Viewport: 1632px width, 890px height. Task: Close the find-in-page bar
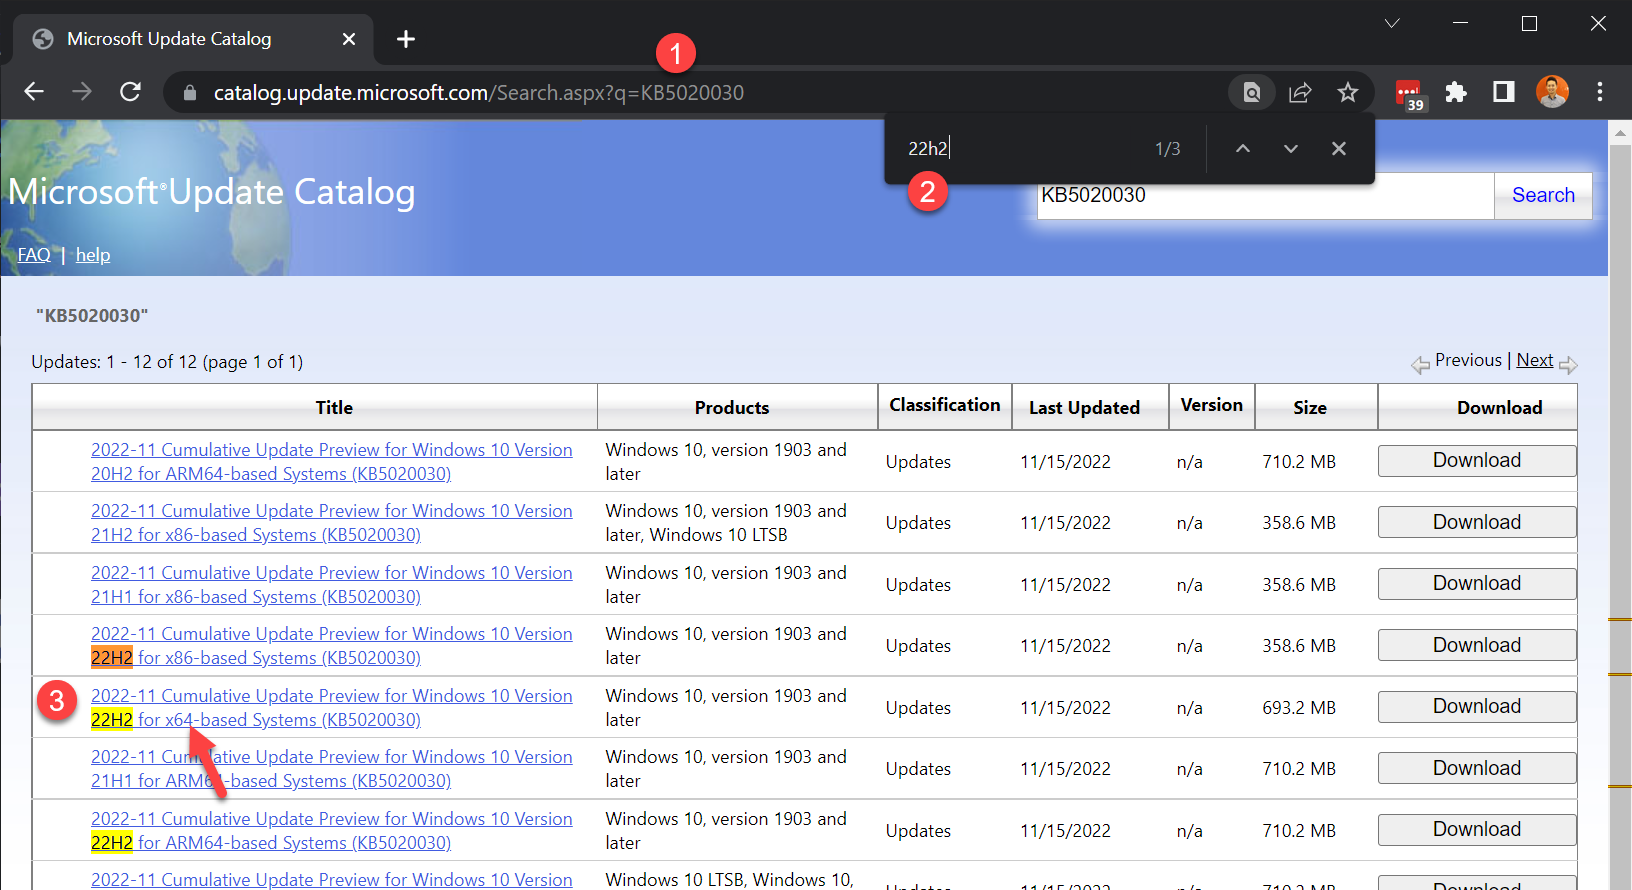(1339, 149)
